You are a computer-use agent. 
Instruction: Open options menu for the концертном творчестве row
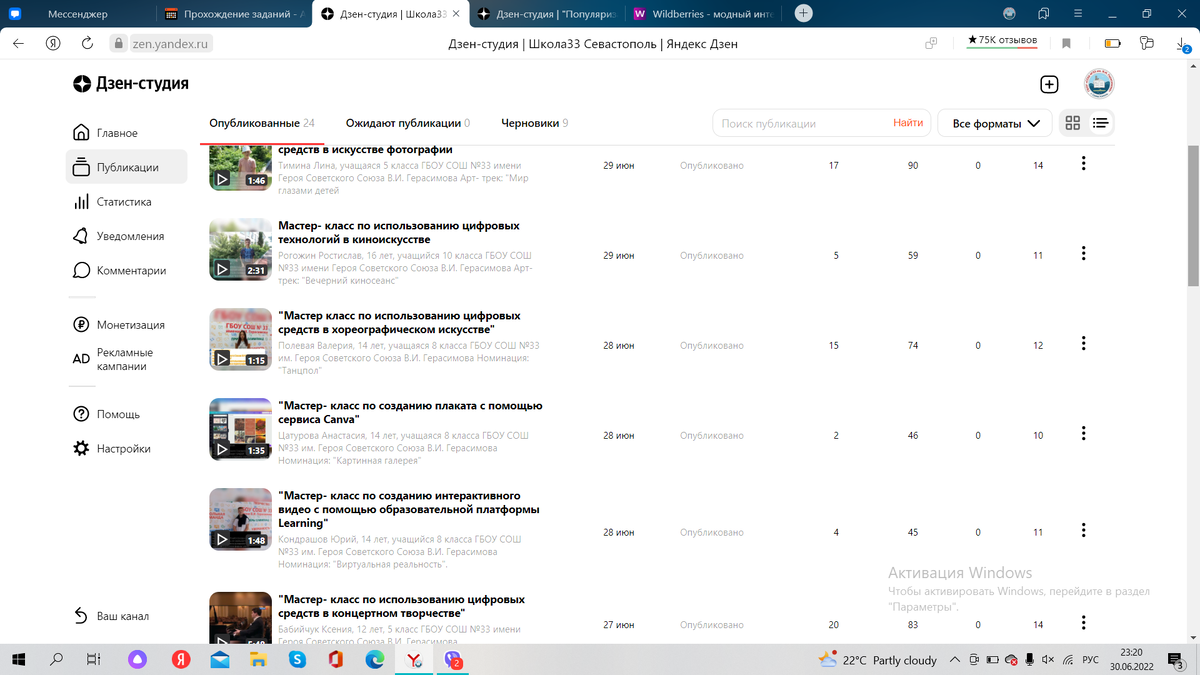point(1084,623)
